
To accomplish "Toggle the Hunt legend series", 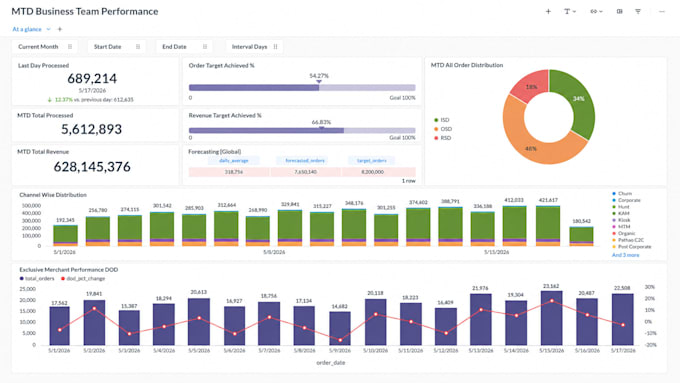I will (621, 207).
